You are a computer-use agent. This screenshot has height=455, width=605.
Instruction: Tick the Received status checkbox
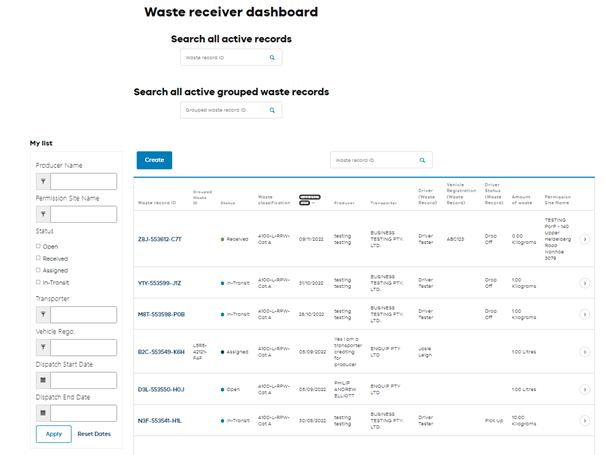(x=38, y=258)
